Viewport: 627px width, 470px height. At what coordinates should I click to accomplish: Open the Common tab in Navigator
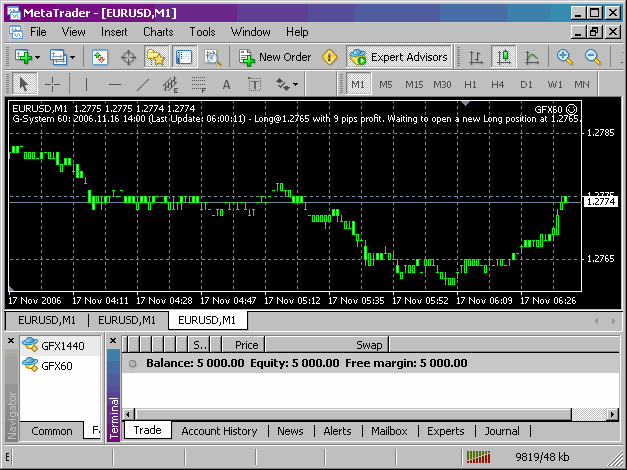pyautogui.click(x=52, y=431)
